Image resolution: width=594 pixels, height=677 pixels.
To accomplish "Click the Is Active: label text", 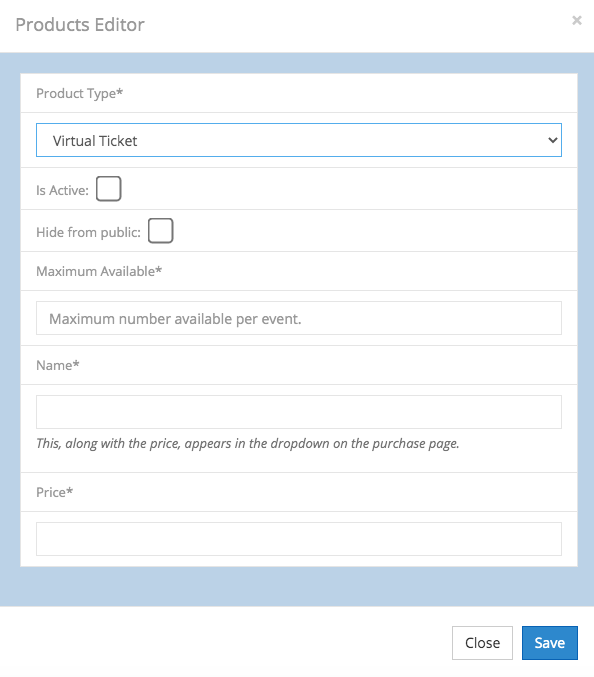I will [62, 190].
